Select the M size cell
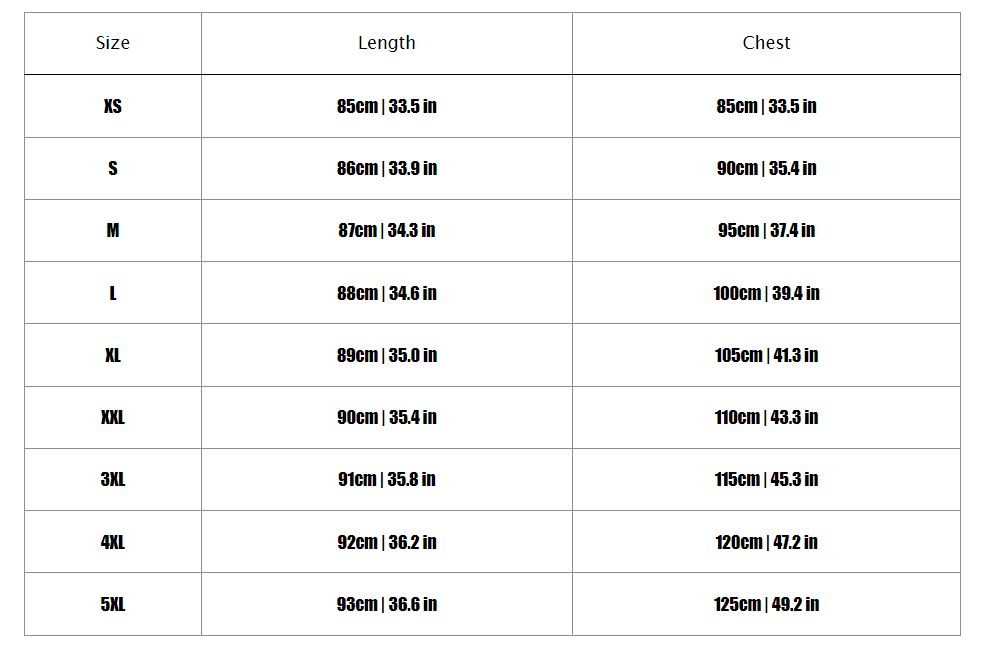 click(x=113, y=230)
